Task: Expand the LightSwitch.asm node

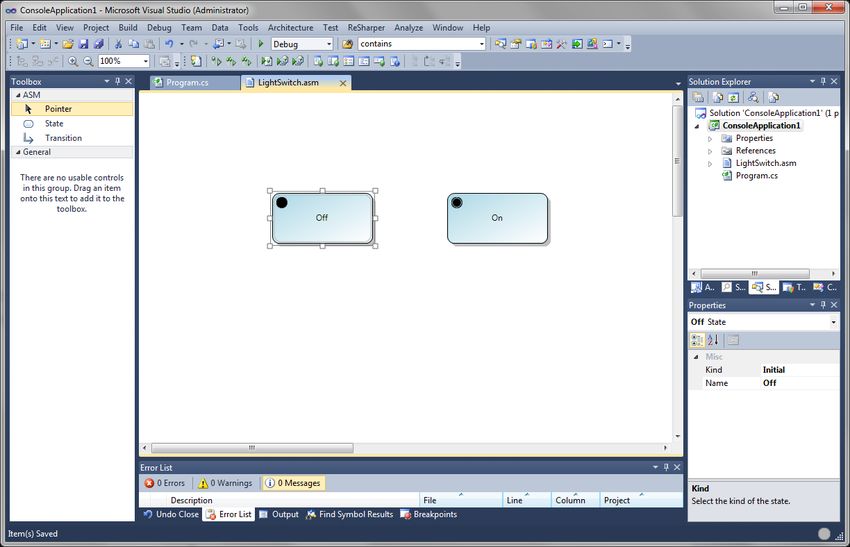Action: tap(710, 164)
